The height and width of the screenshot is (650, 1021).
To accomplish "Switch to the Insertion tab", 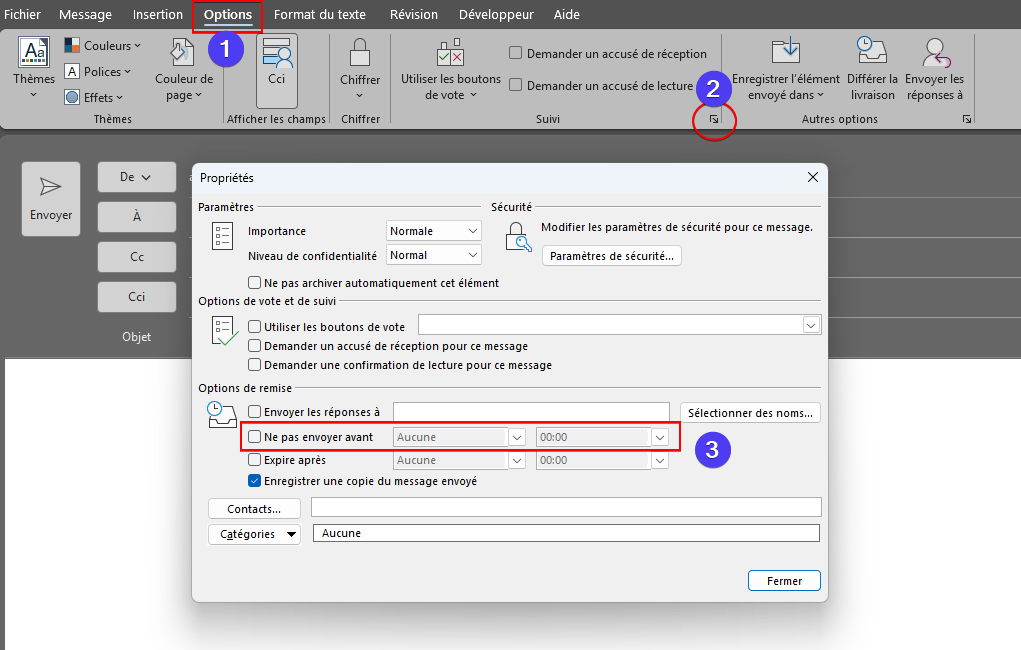I will tap(158, 14).
